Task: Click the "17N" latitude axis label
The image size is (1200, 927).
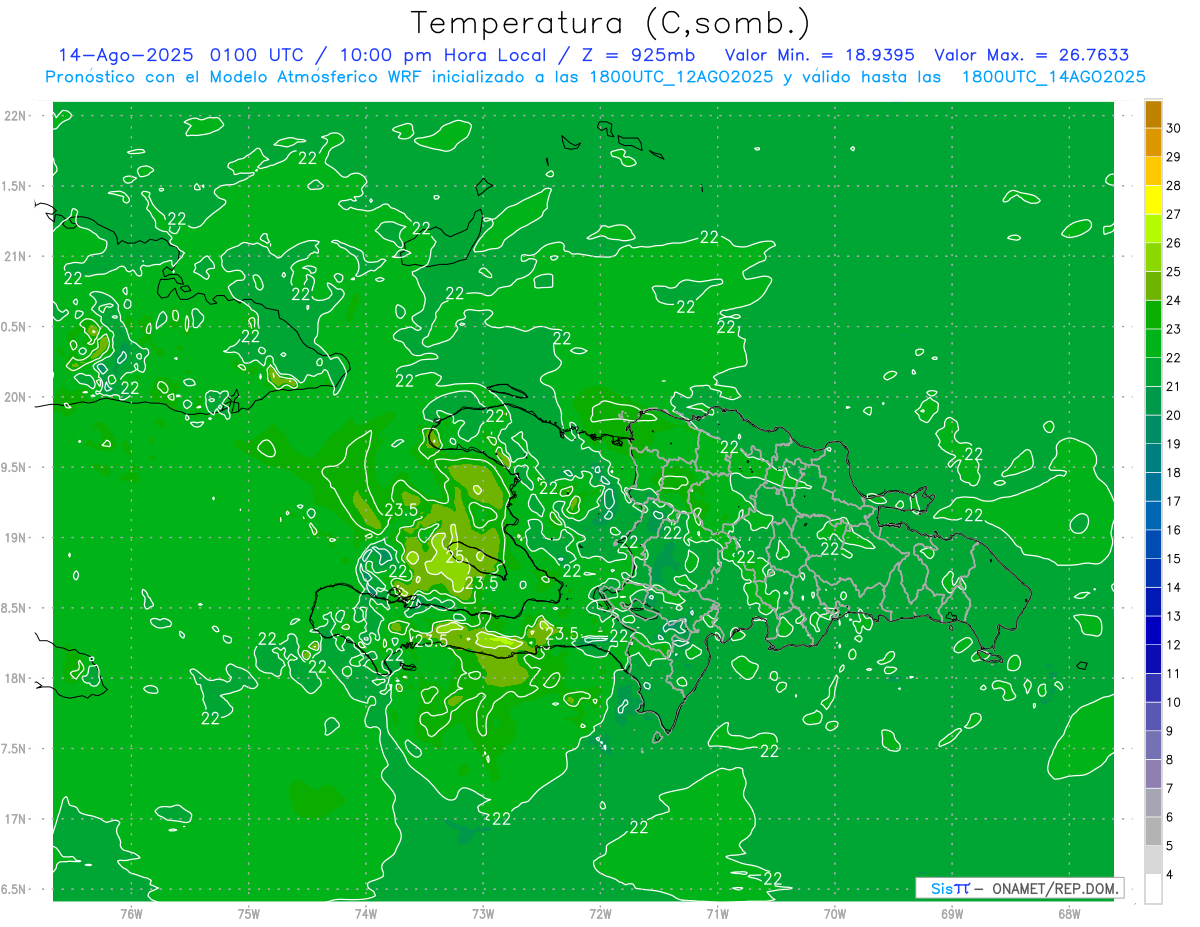Action: 16,819
